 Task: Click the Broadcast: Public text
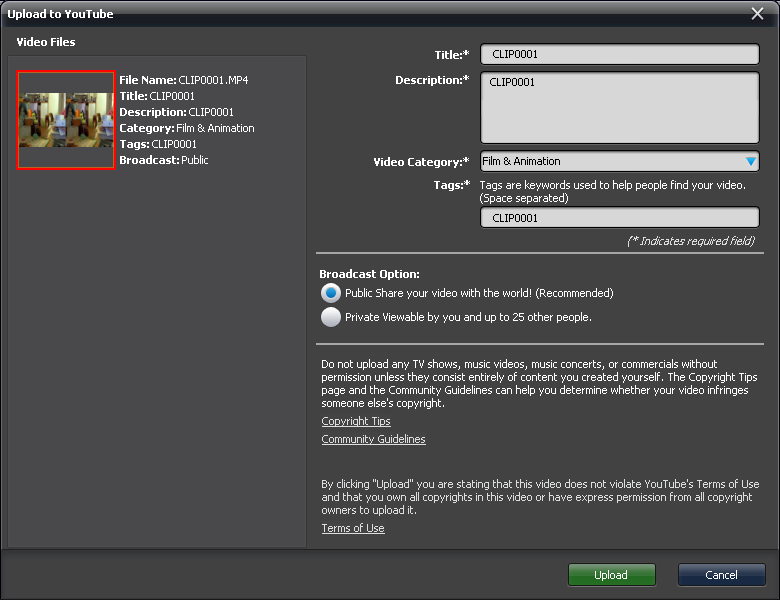[164, 160]
